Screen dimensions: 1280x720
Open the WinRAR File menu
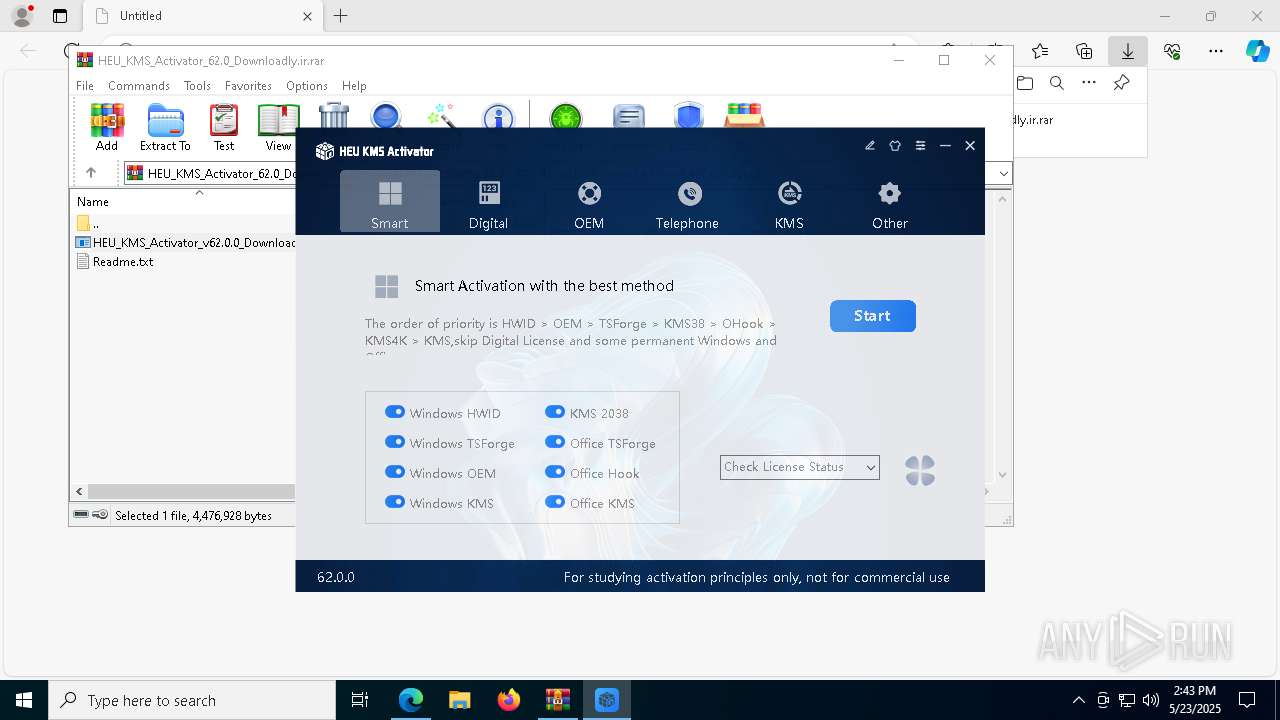click(x=85, y=86)
